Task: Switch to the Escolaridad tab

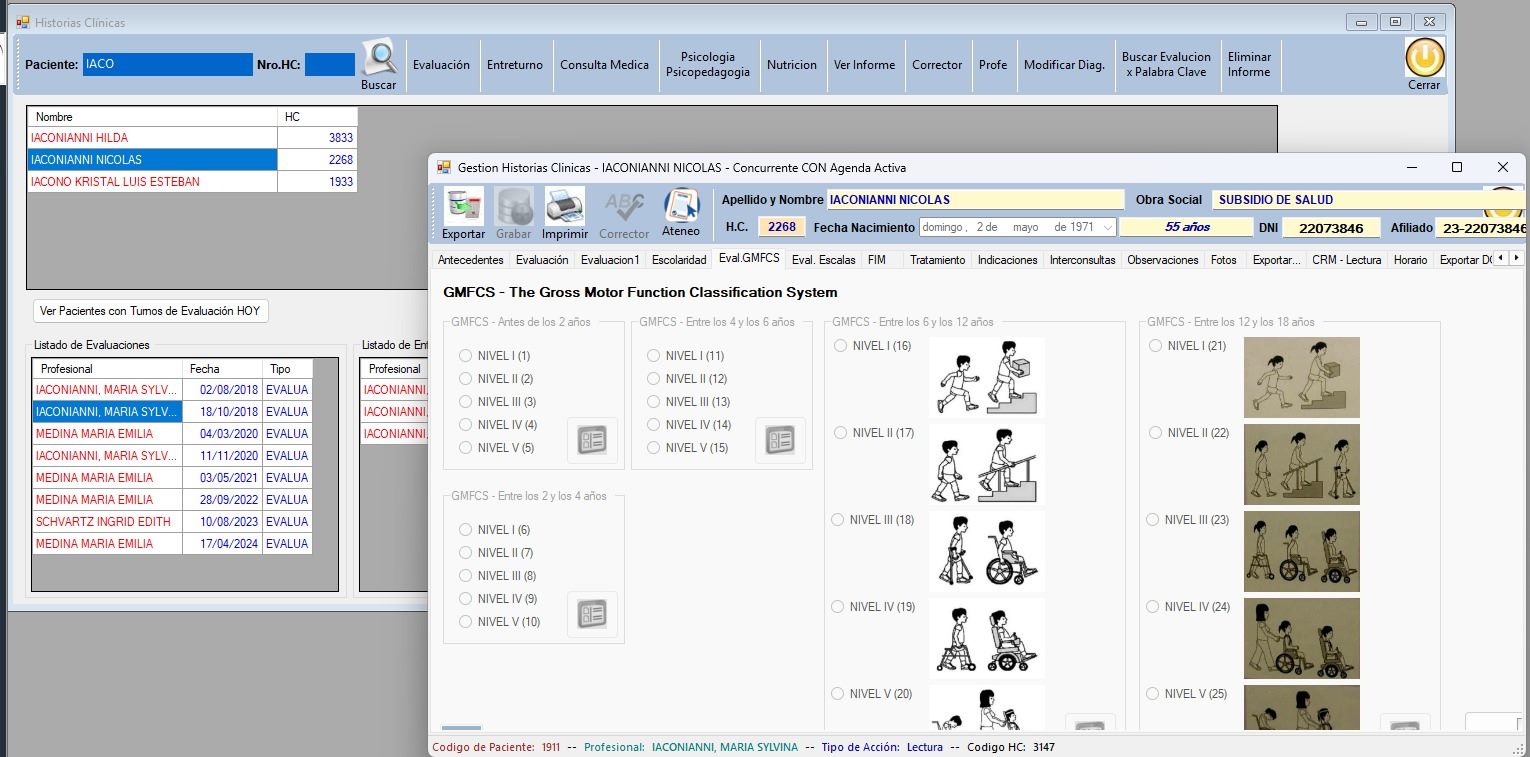Action: tap(679, 260)
